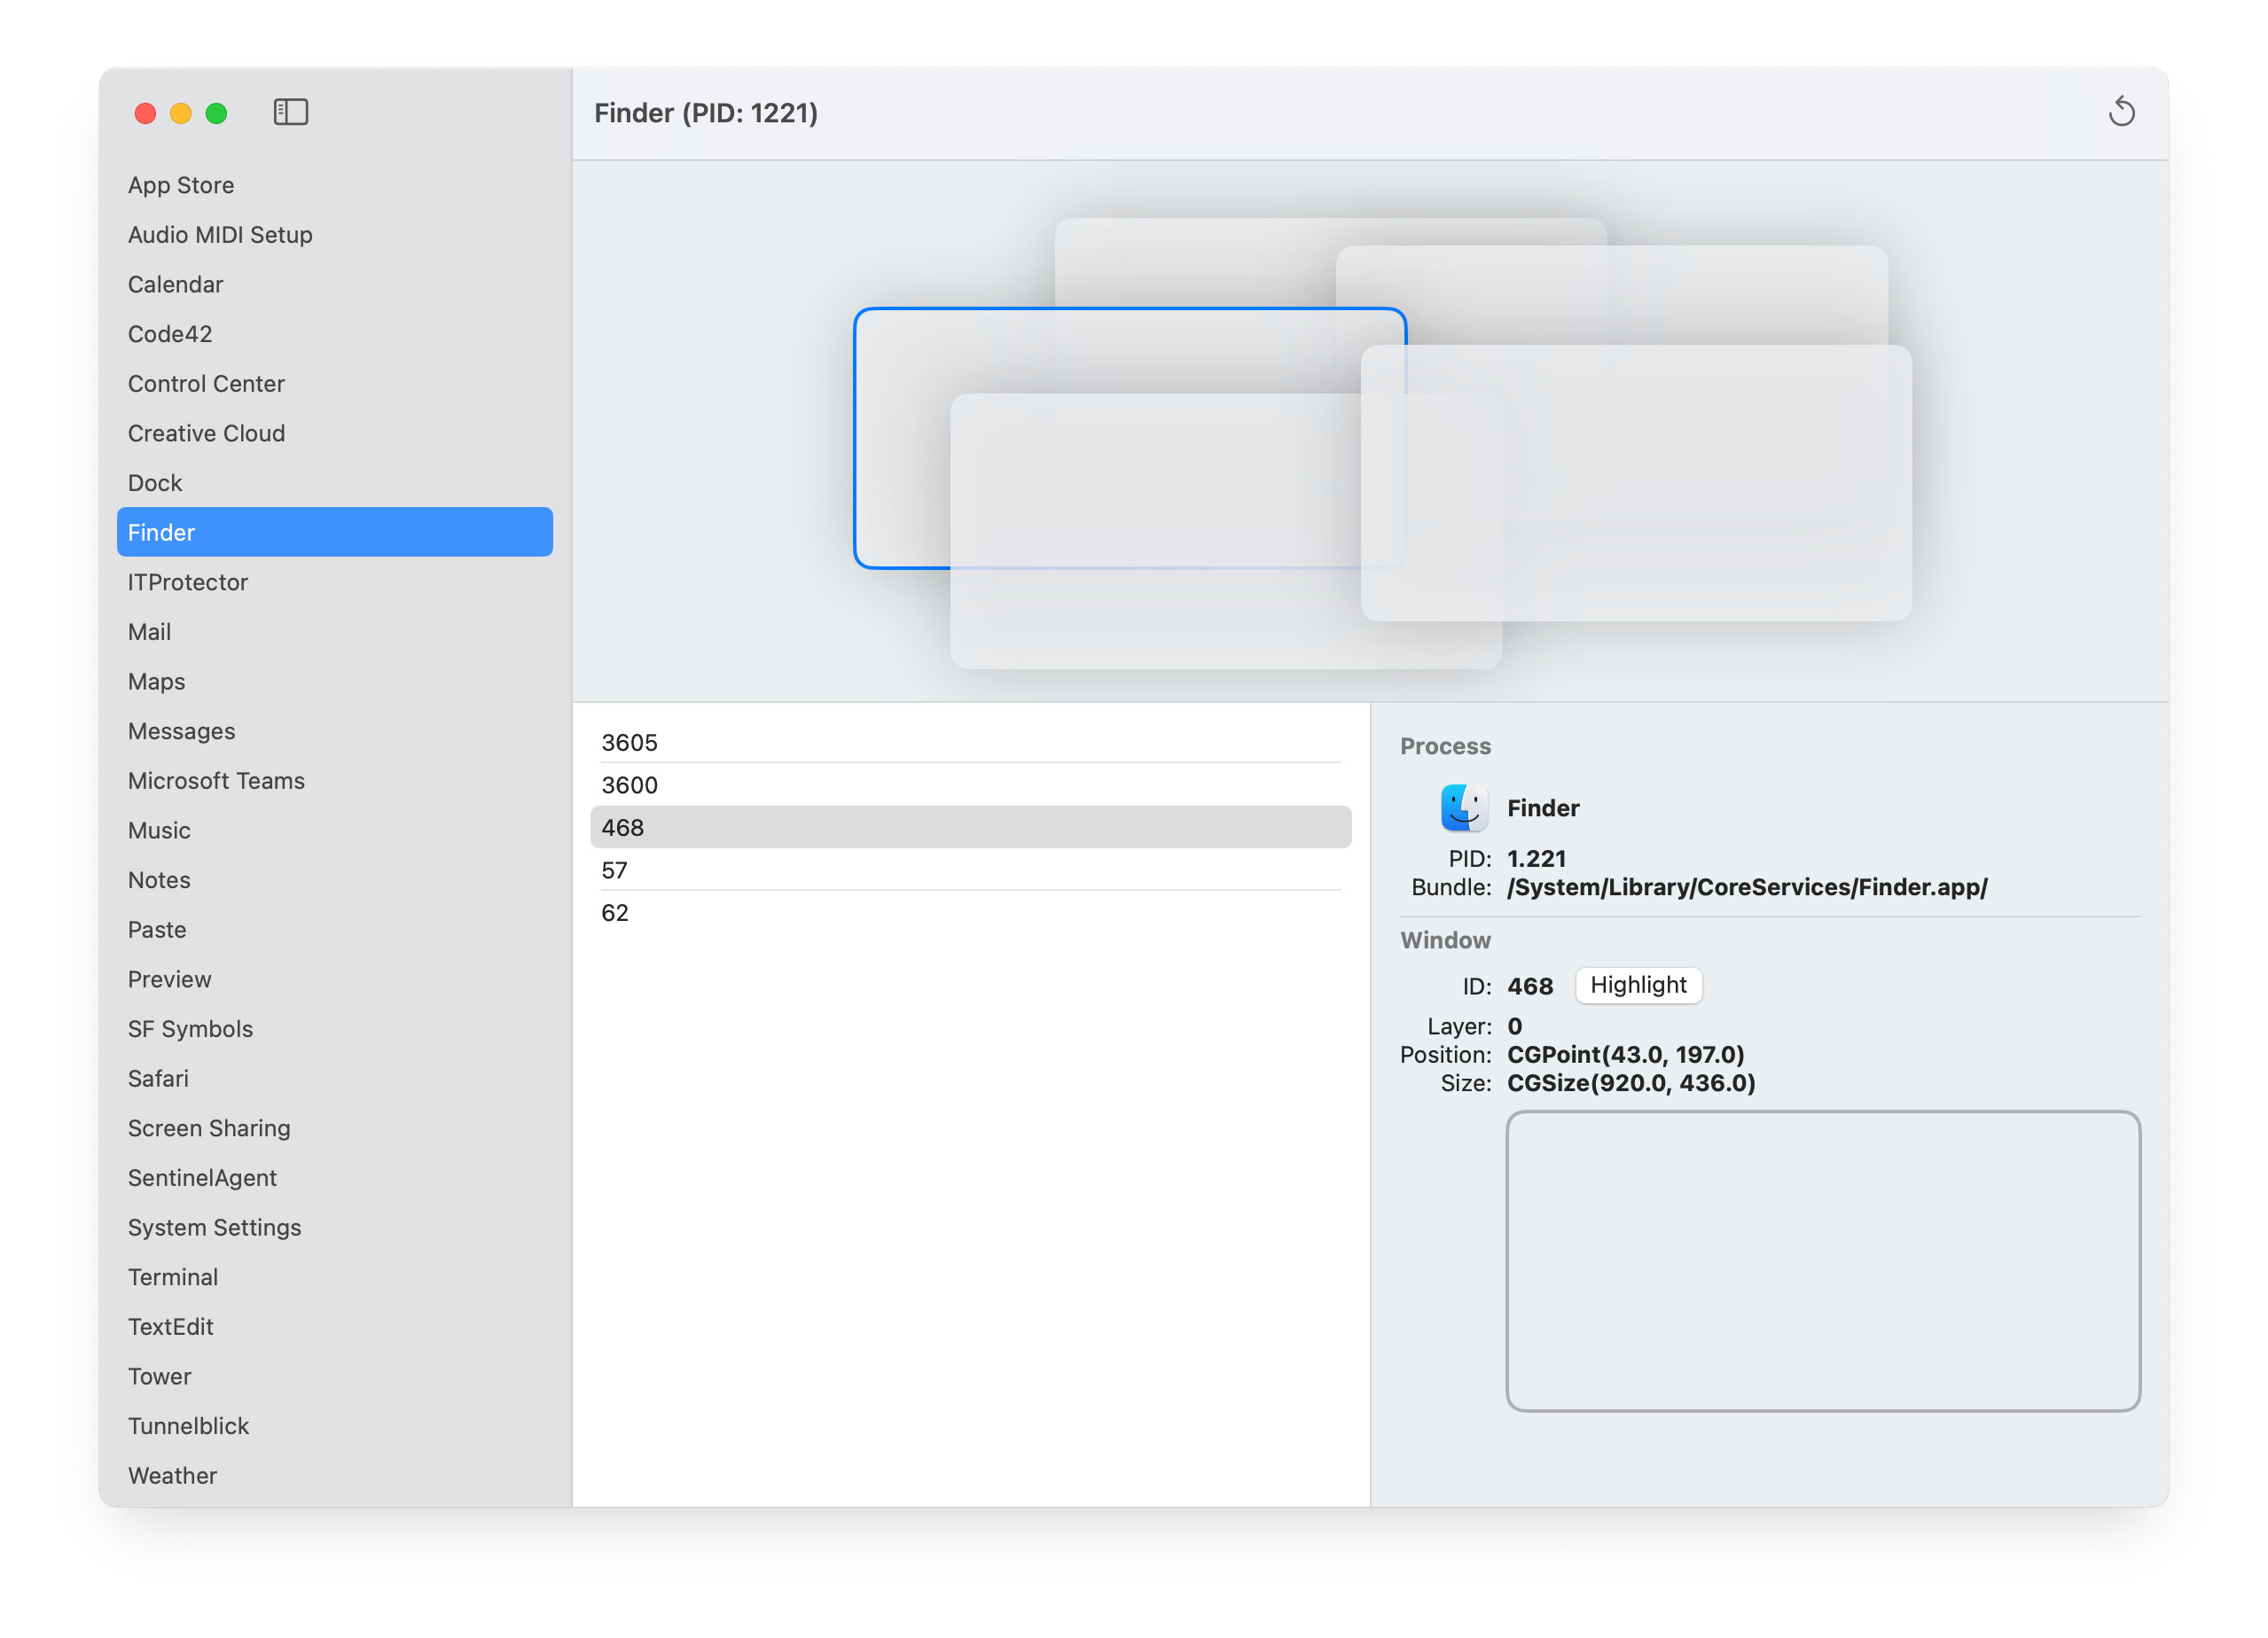Click the Highlight button for window 468
This screenshot has width=2268, height=1638.
[1638, 985]
